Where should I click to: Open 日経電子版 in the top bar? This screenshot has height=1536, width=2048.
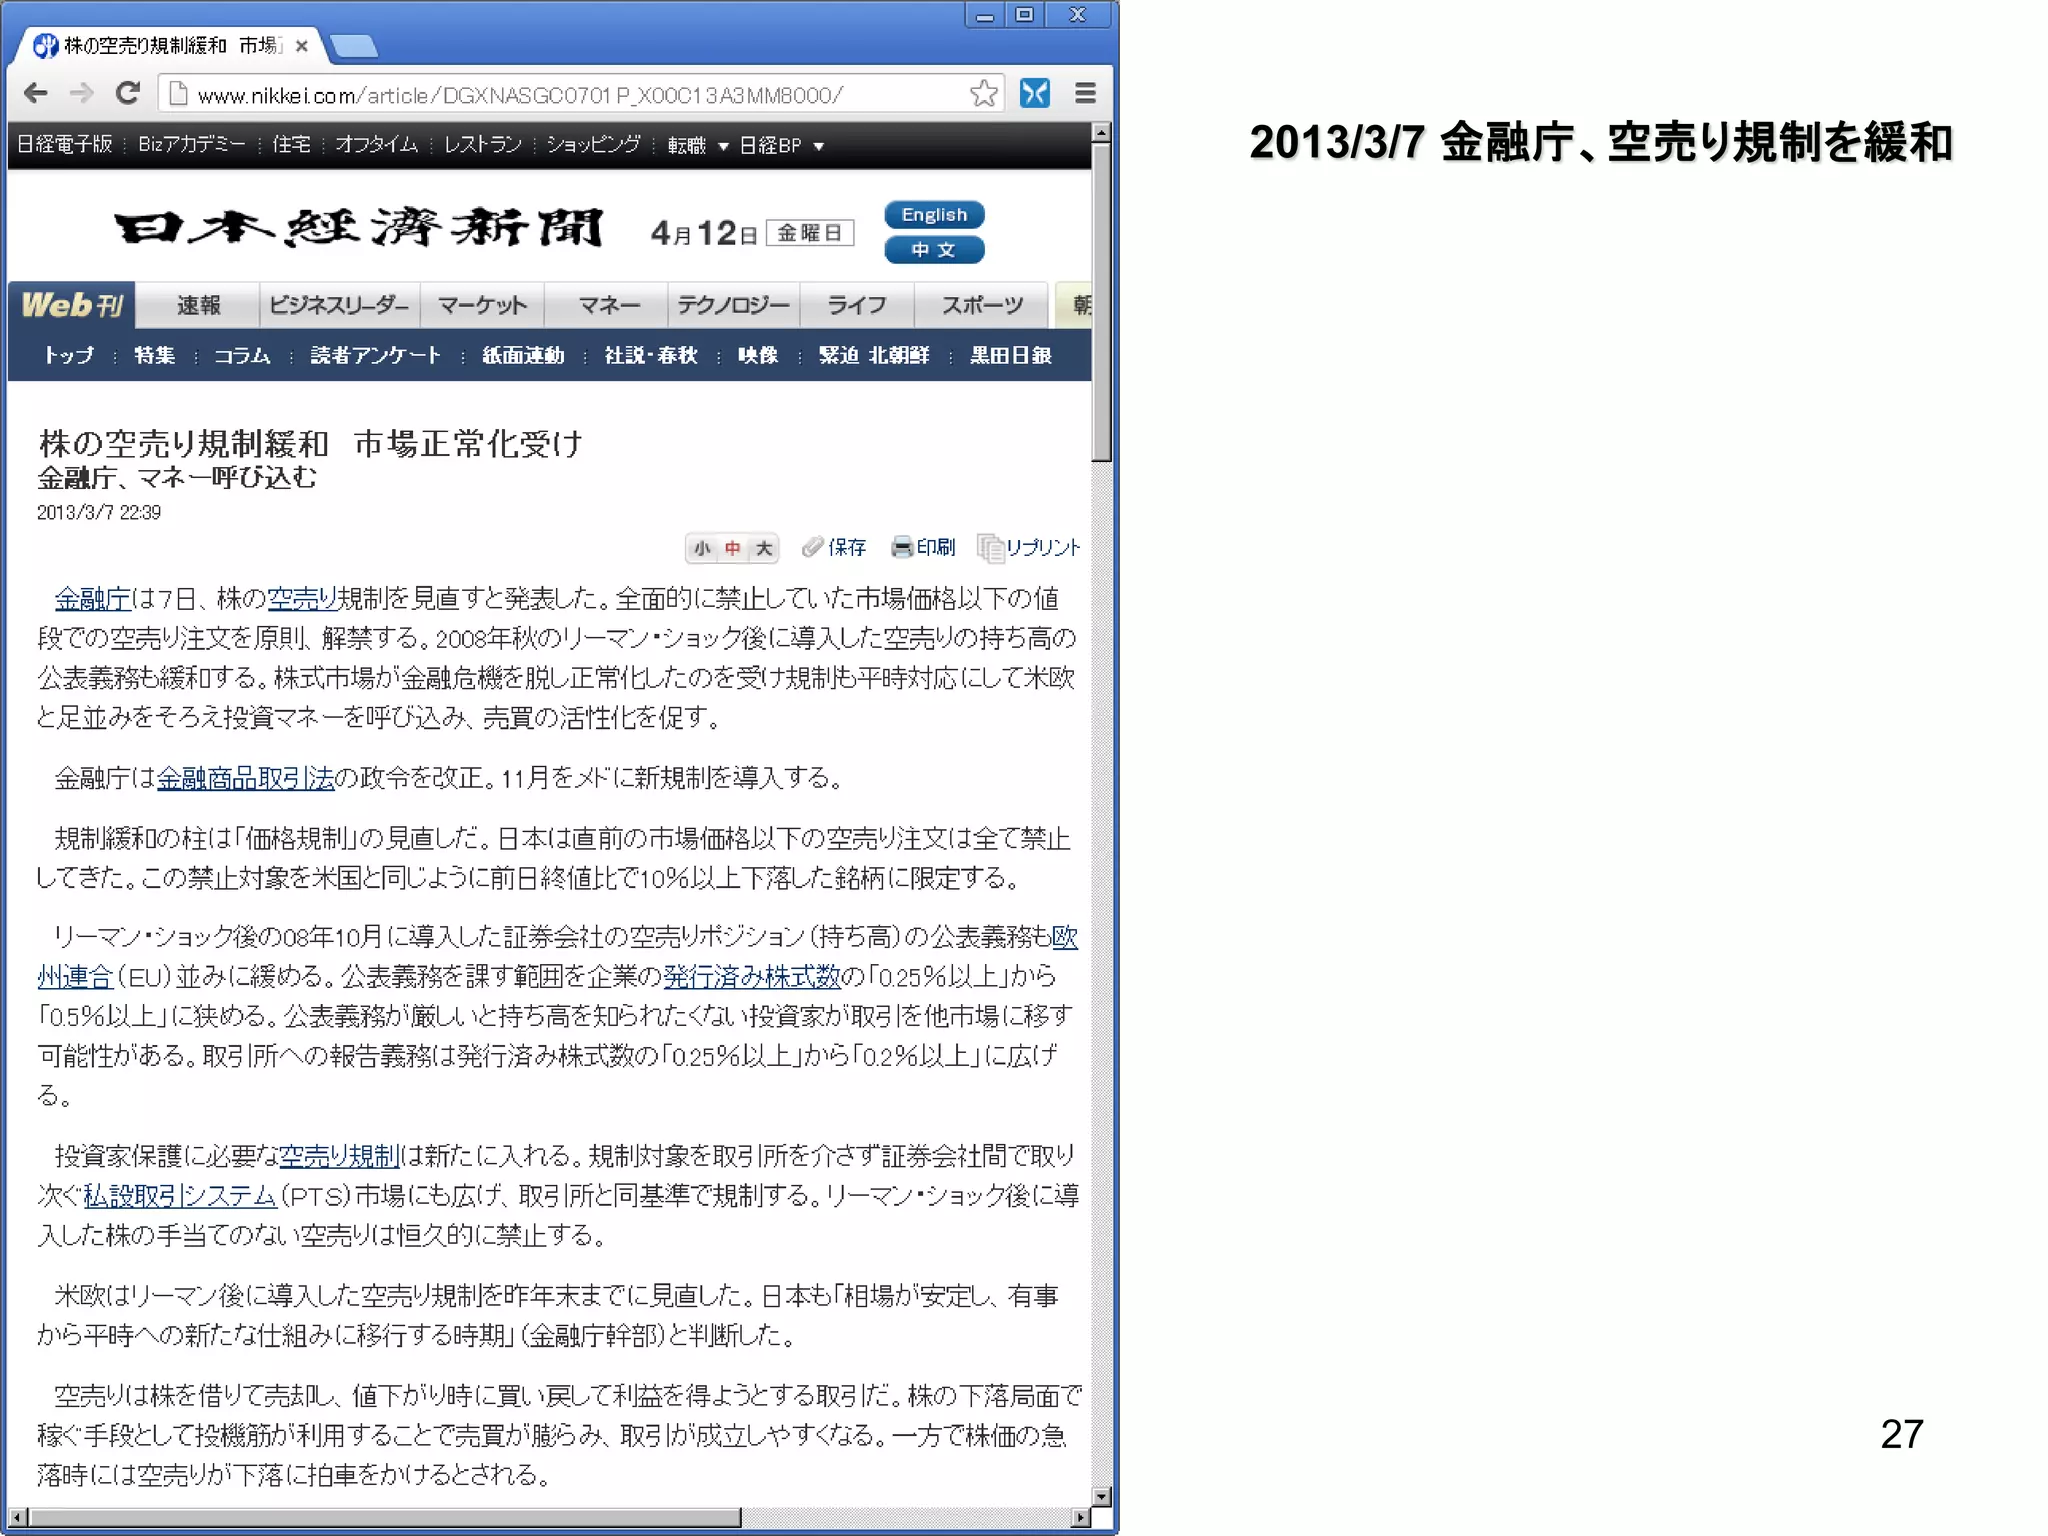pyautogui.click(x=65, y=145)
